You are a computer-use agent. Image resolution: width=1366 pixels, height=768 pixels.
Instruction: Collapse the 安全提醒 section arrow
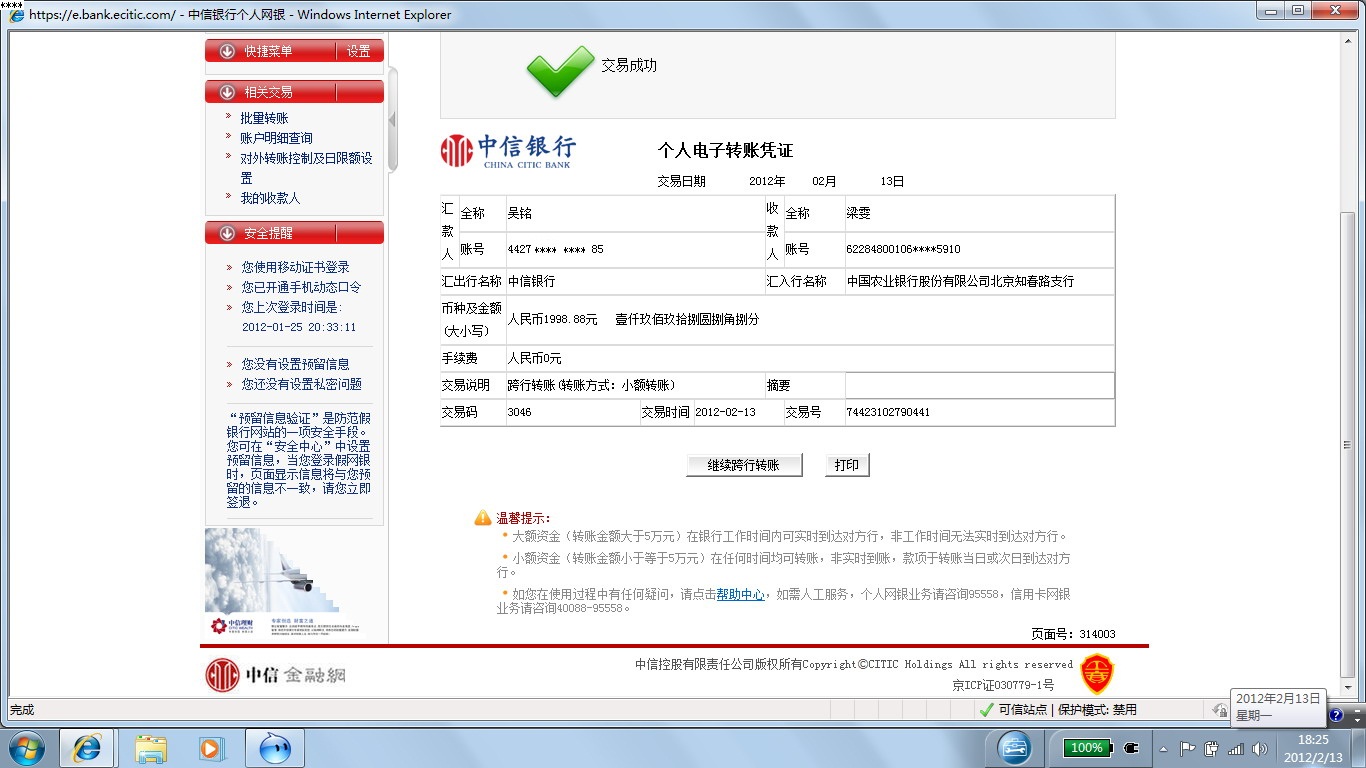click(227, 233)
